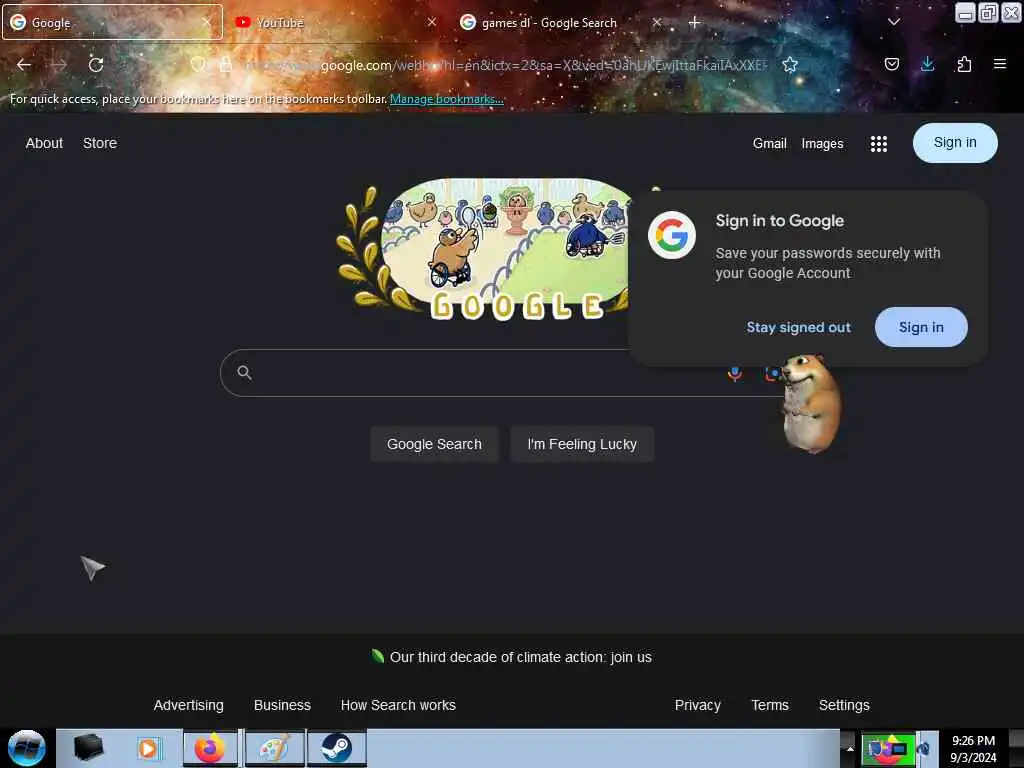Open Images link
The image size is (1024, 768).
pyautogui.click(x=822, y=144)
